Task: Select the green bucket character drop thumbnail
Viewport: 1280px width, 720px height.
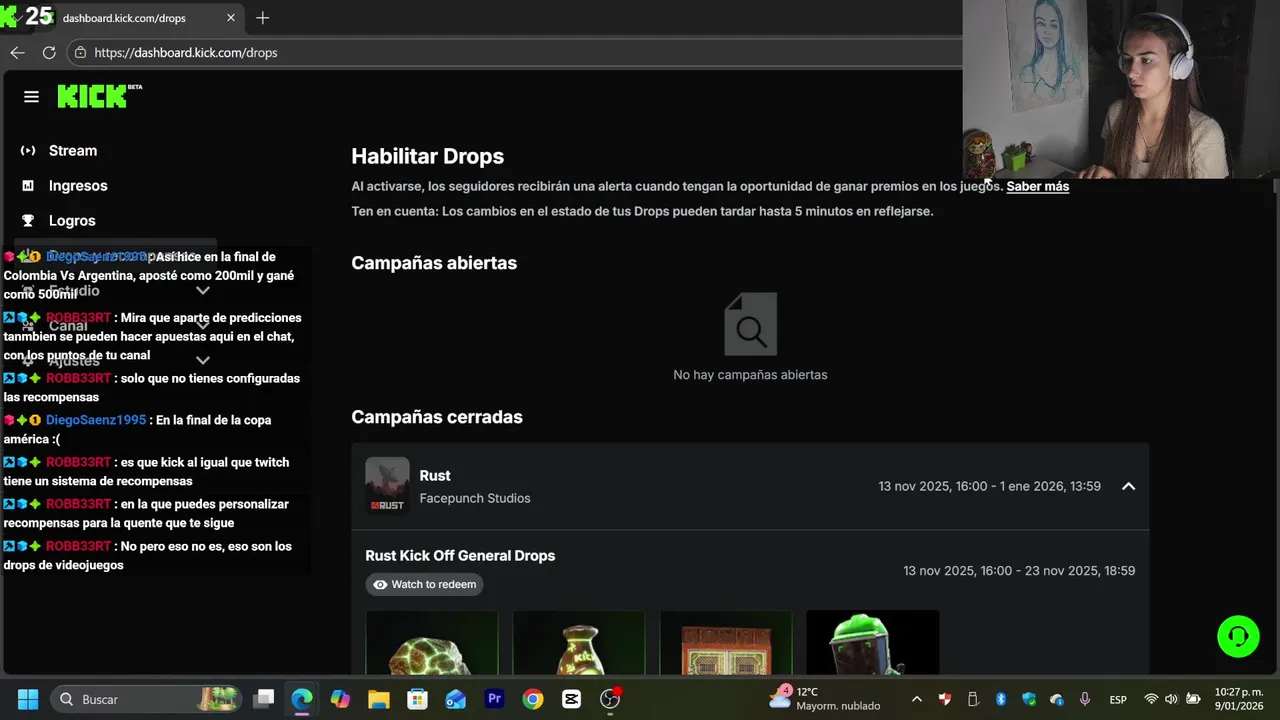Action: [873, 642]
